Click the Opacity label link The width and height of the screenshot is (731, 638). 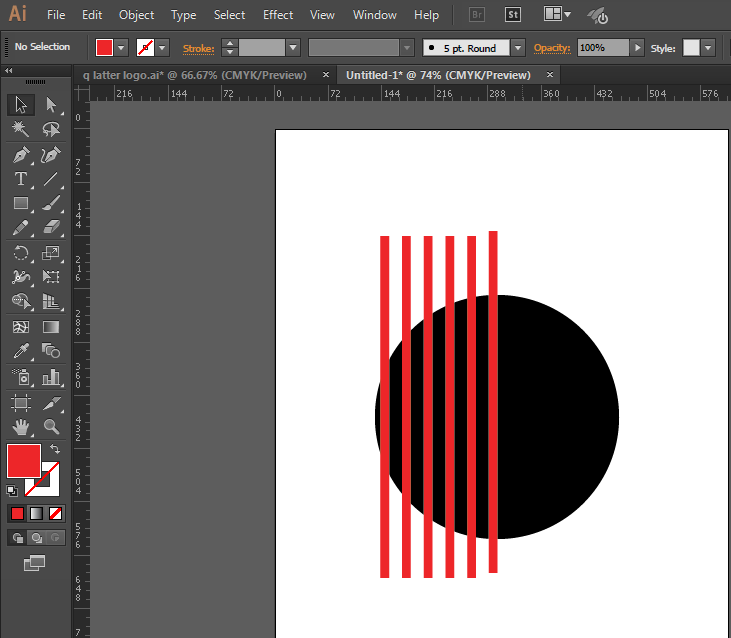[551, 47]
